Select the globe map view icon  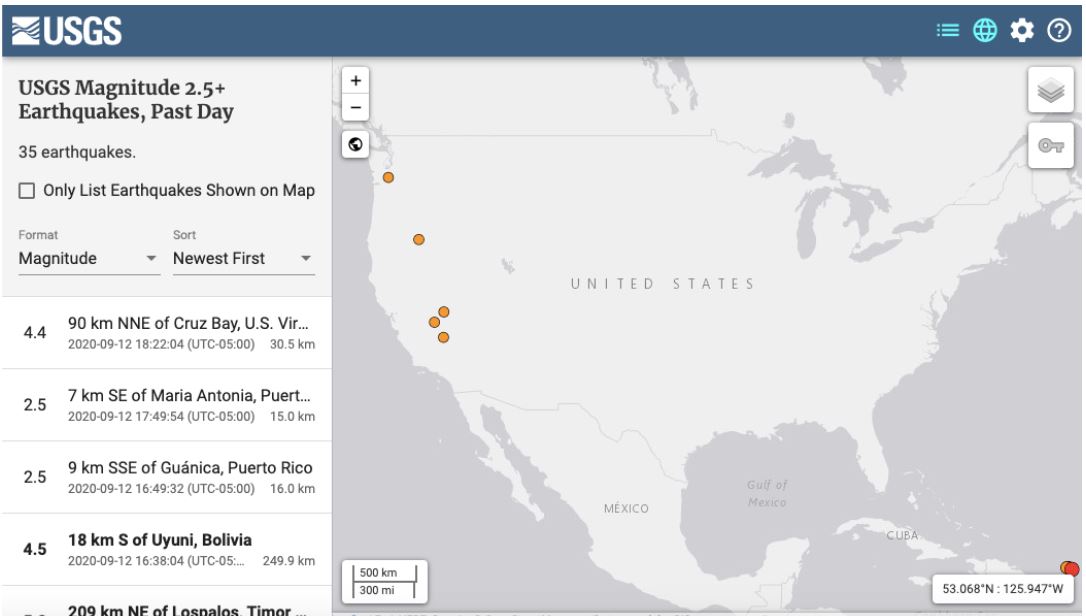coord(985,30)
